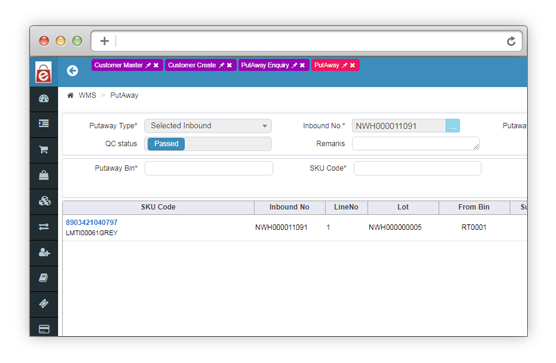Image resolution: width=556 pixels, height=363 pixels.
Task: Close the PutAway Enquiry tab
Action: coord(302,65)
